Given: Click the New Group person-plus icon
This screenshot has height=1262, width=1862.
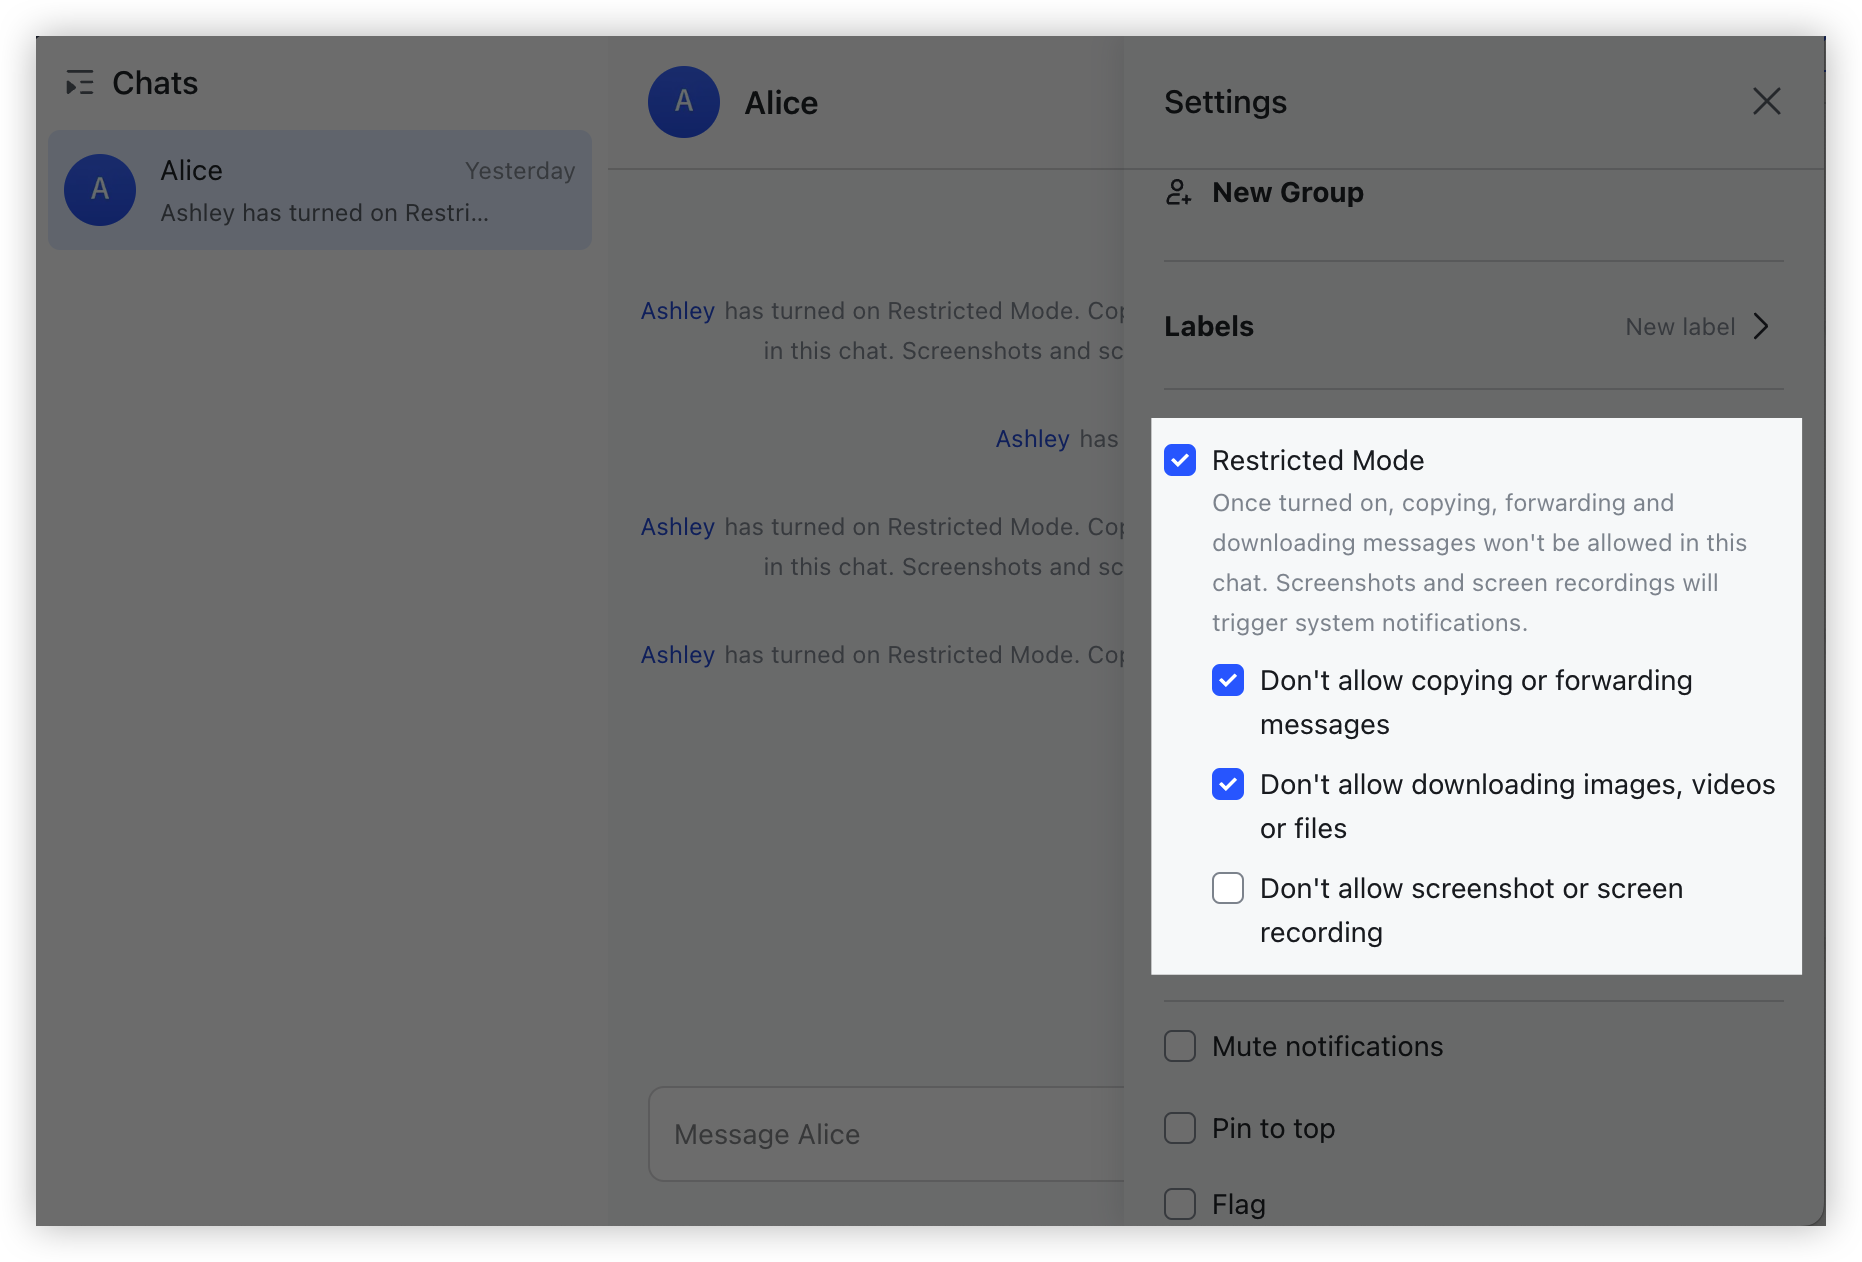Looking at the screenshot, I should point(1179,192).
